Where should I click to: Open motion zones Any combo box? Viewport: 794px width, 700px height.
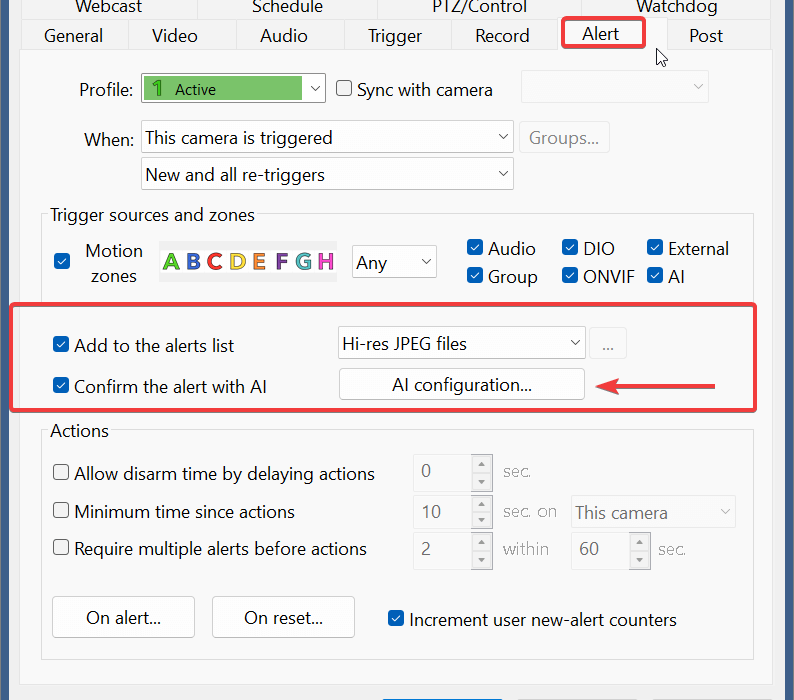click(x=394, y=262)
